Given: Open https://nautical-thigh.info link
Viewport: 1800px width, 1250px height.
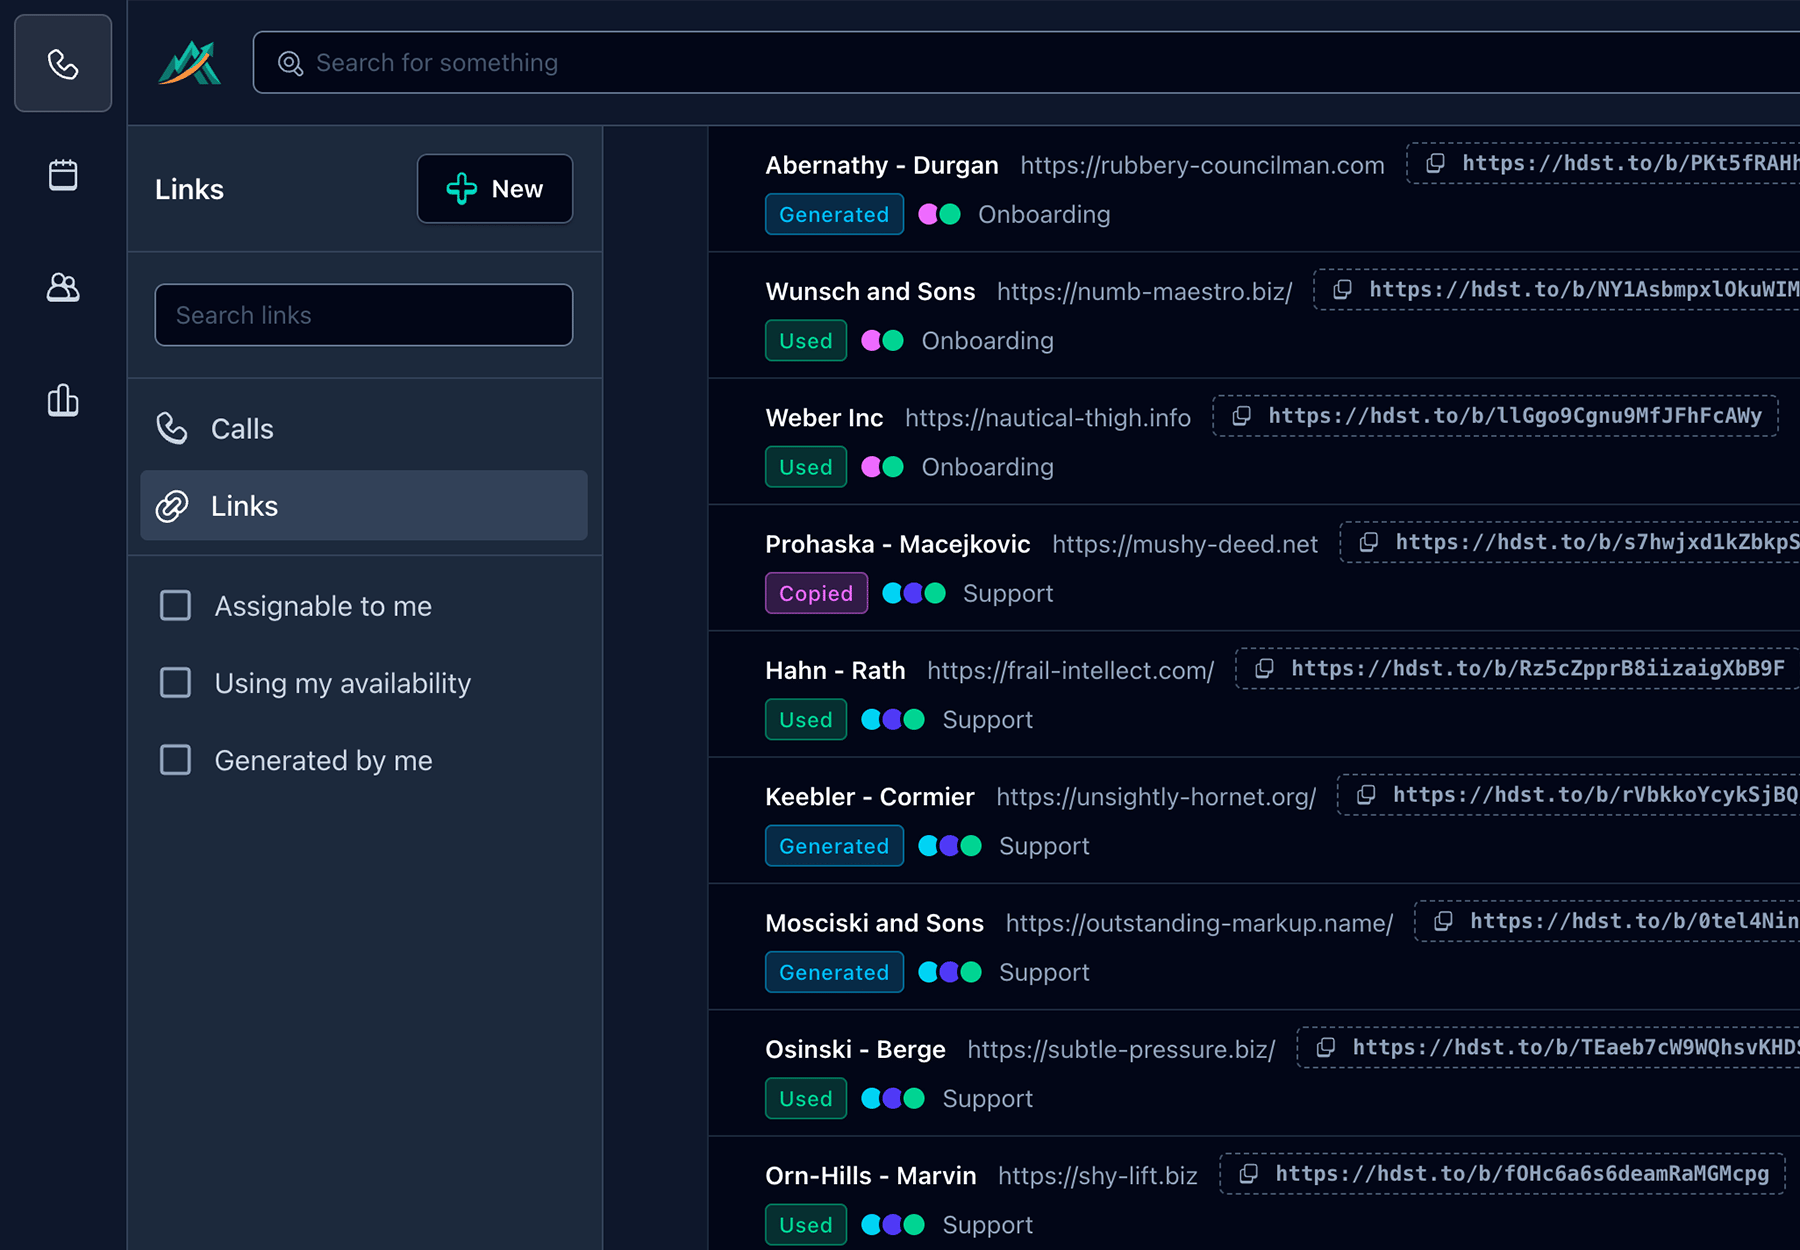Looking at the screenshot, I should (x=1047, y=418).
